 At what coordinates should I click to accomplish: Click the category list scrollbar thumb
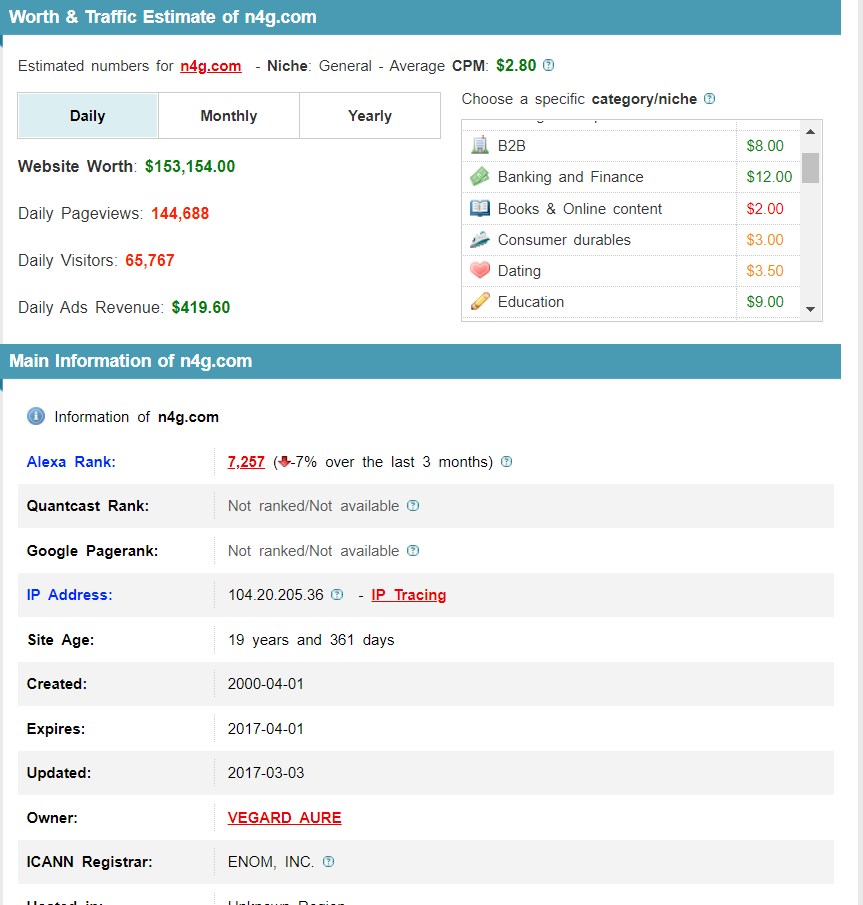(x=810, y=167)
